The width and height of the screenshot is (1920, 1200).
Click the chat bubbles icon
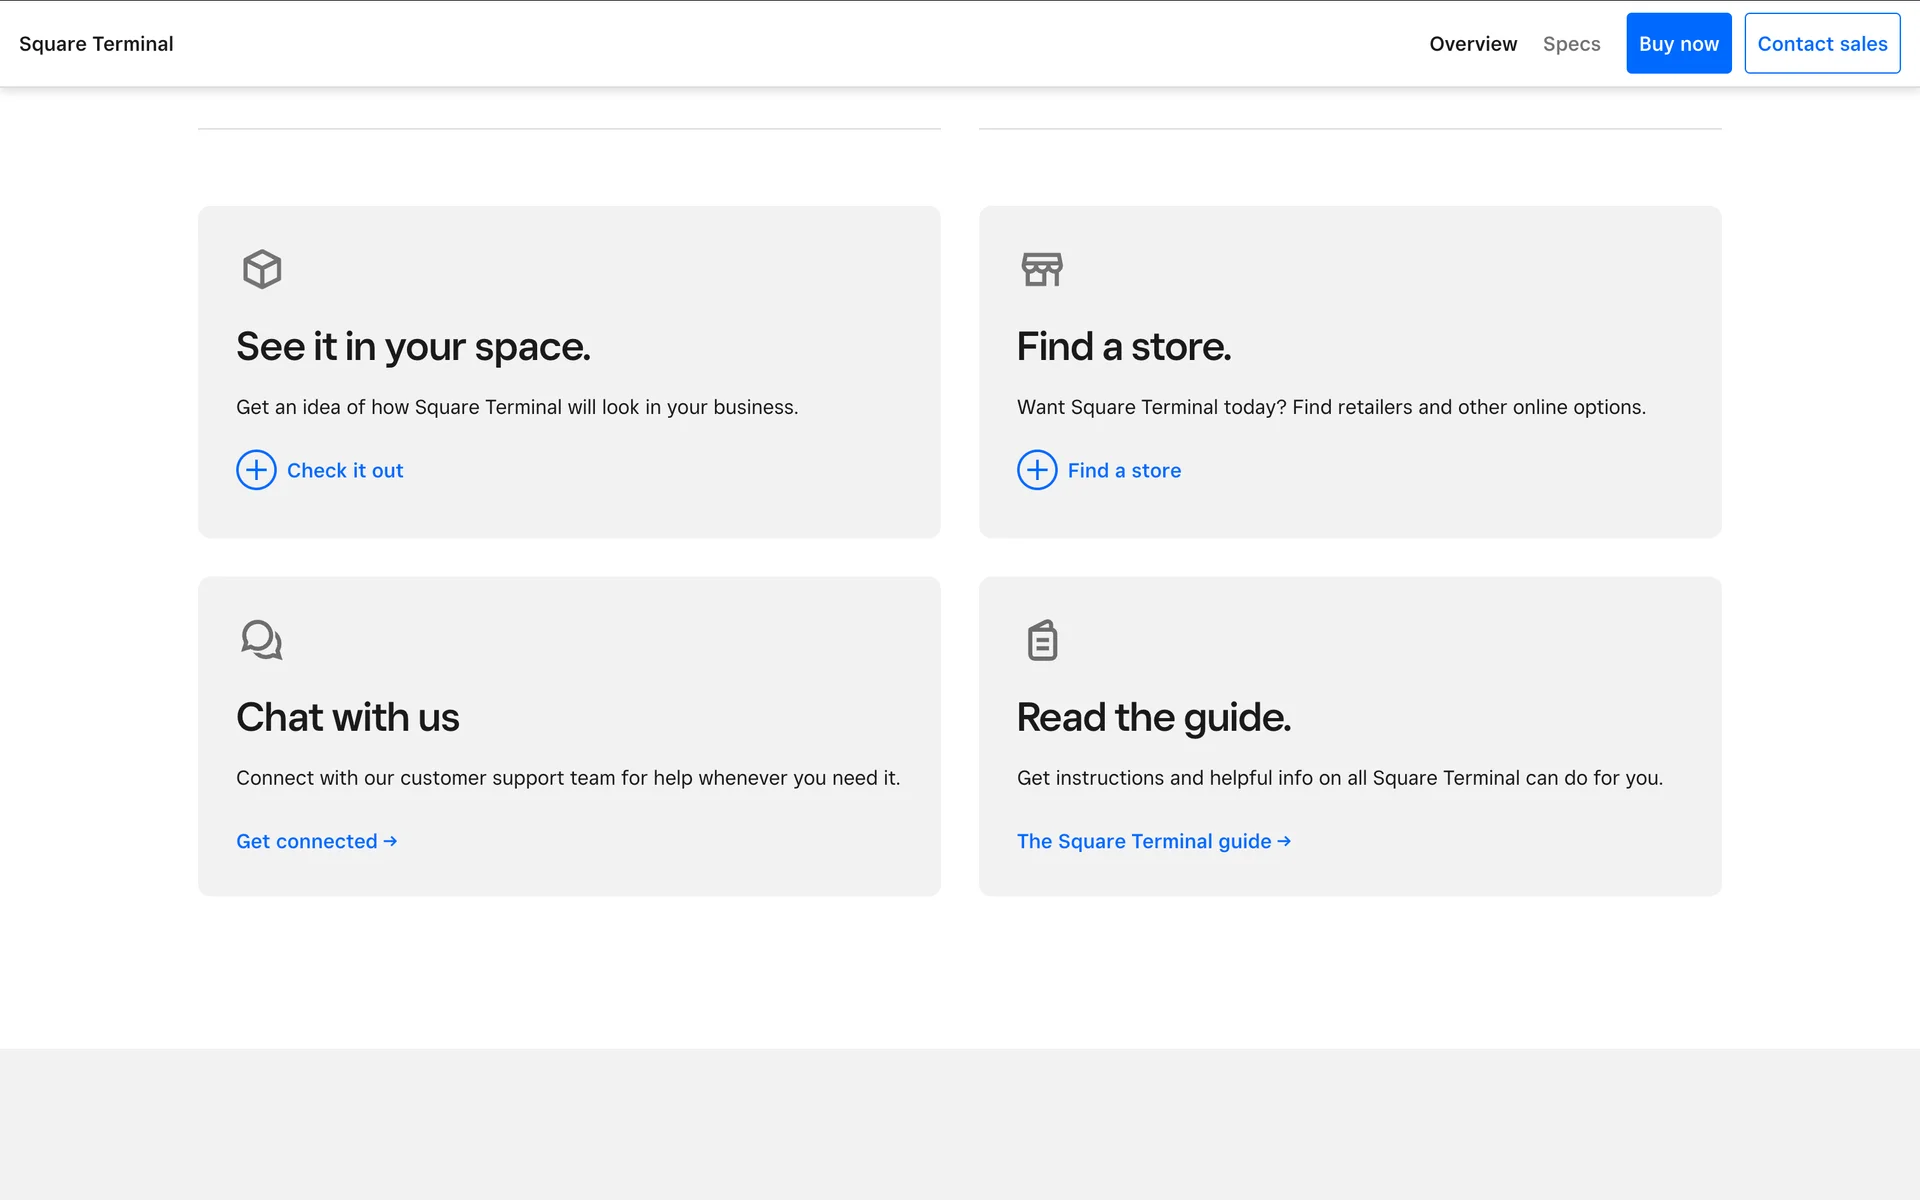click(262, 640)
